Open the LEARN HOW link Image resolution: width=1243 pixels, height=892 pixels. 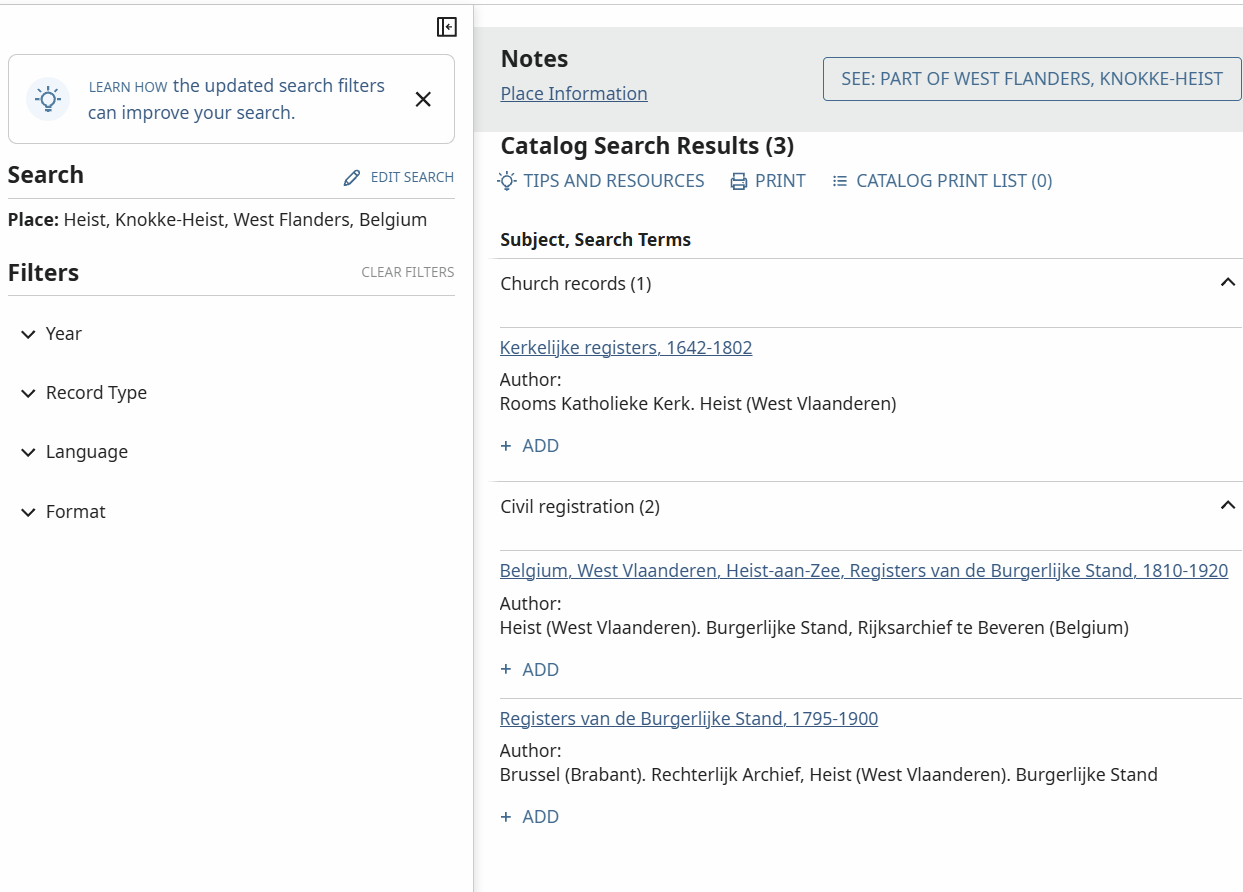[128, 87]
